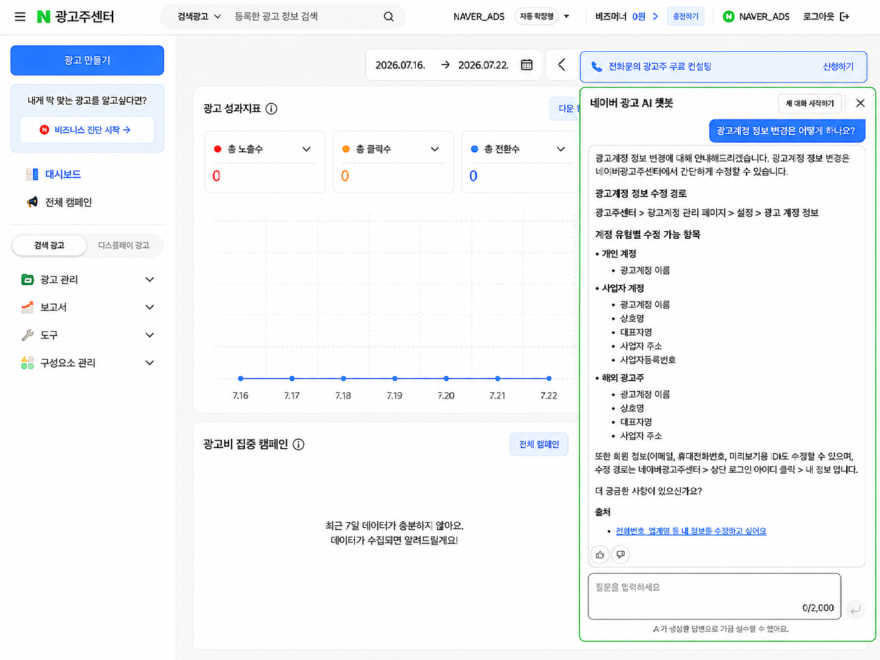The width and height of the screenshot is (880, 660).
Task: Open the 총 노출수 metric dropdown
Action: pos(306,149)
